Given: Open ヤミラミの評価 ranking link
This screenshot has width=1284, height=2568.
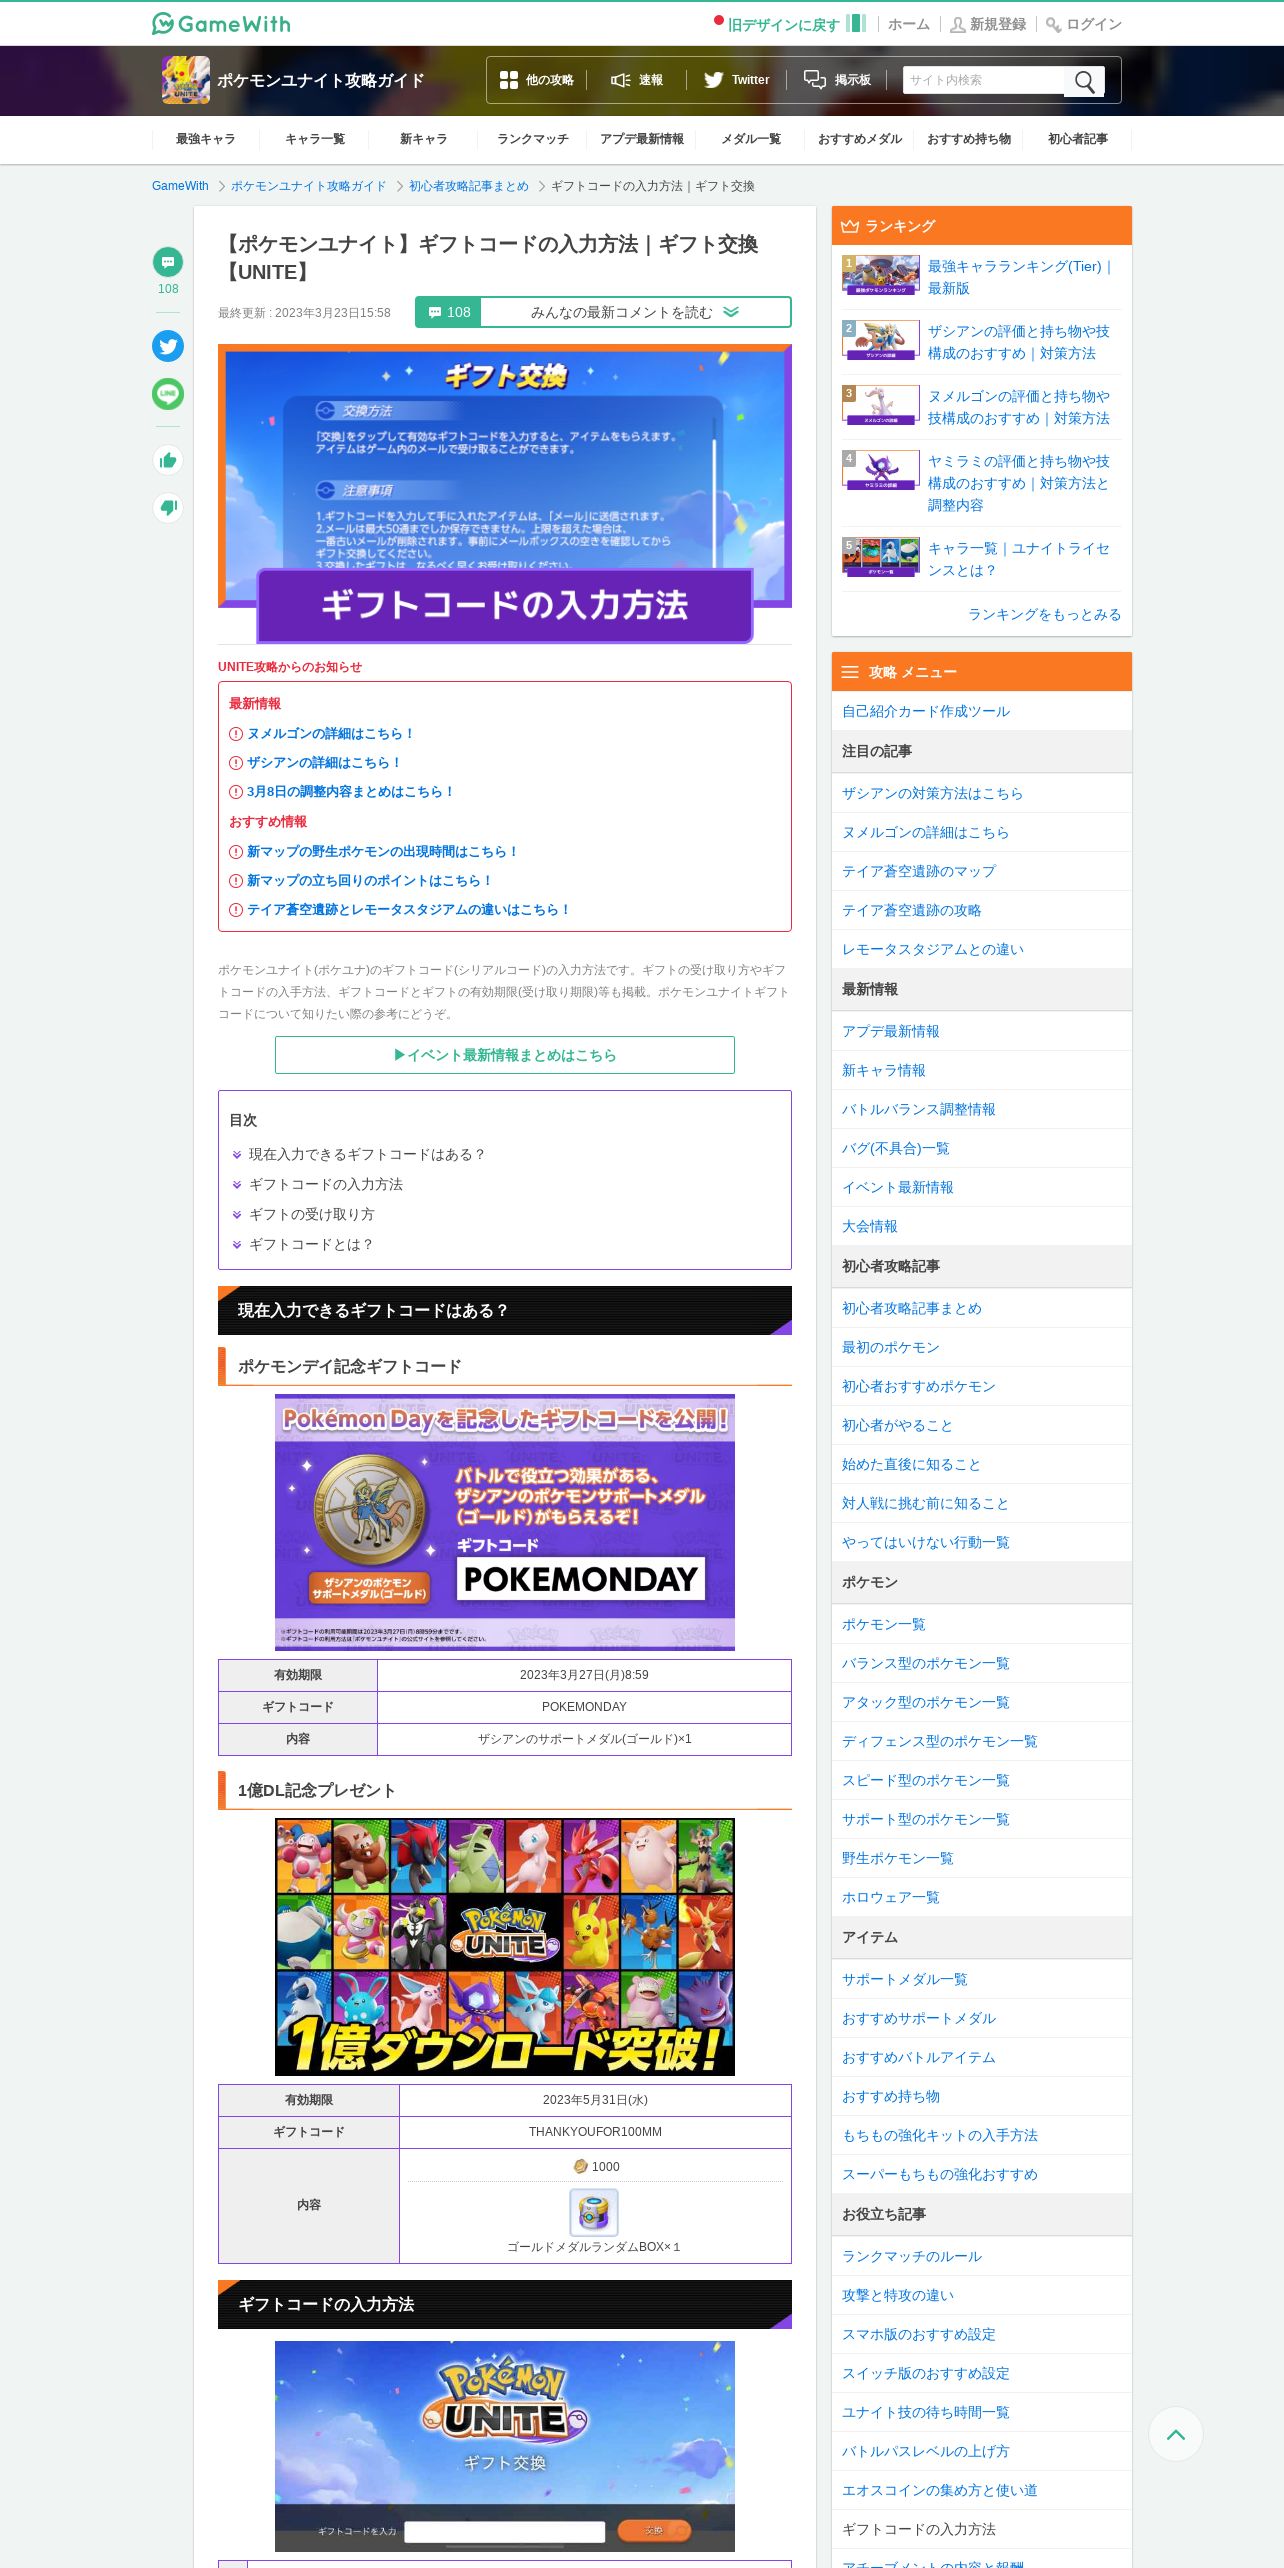Looking at the screenshot, I should (x=1019, y=483).
